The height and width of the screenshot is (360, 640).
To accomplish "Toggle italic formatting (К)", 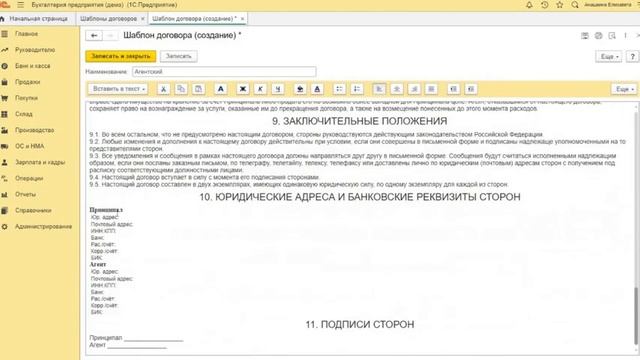I will click(260, 89).
